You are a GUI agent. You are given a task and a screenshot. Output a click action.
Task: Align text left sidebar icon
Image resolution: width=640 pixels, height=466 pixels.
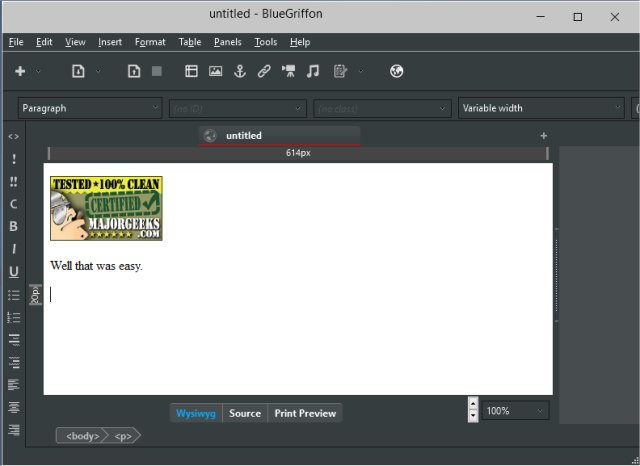[x=13, y=385]
